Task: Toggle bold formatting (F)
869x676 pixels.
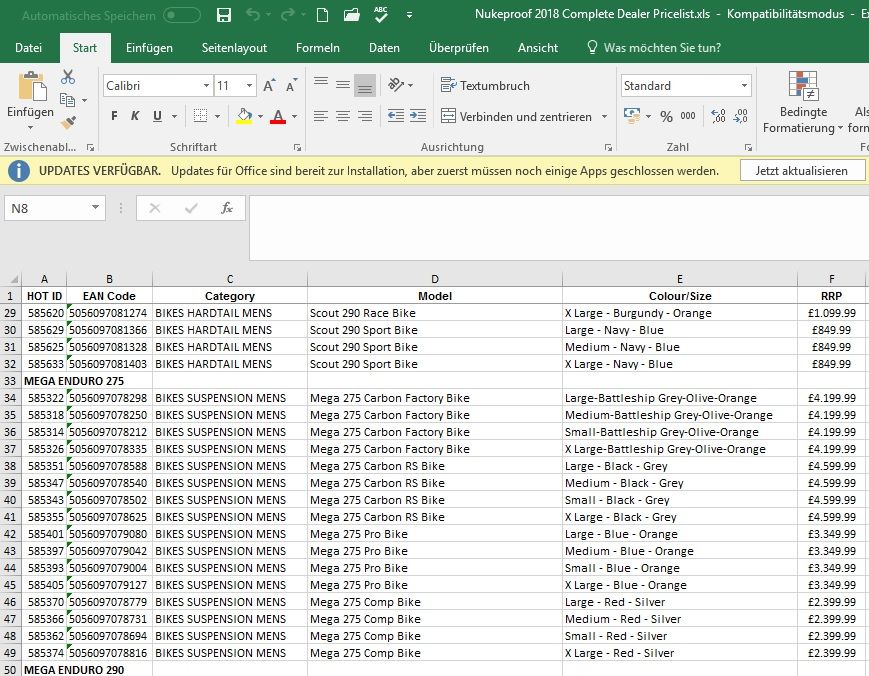Action: [114, 117]
